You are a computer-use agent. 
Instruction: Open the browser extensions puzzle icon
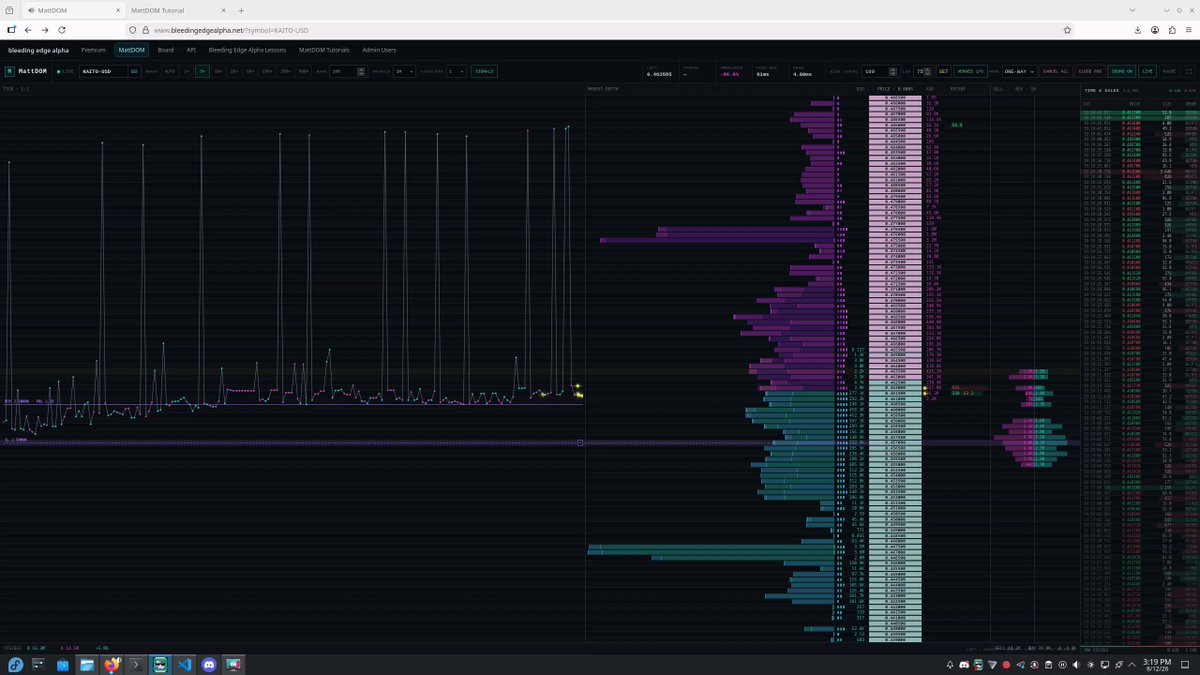pos(1172,30)
